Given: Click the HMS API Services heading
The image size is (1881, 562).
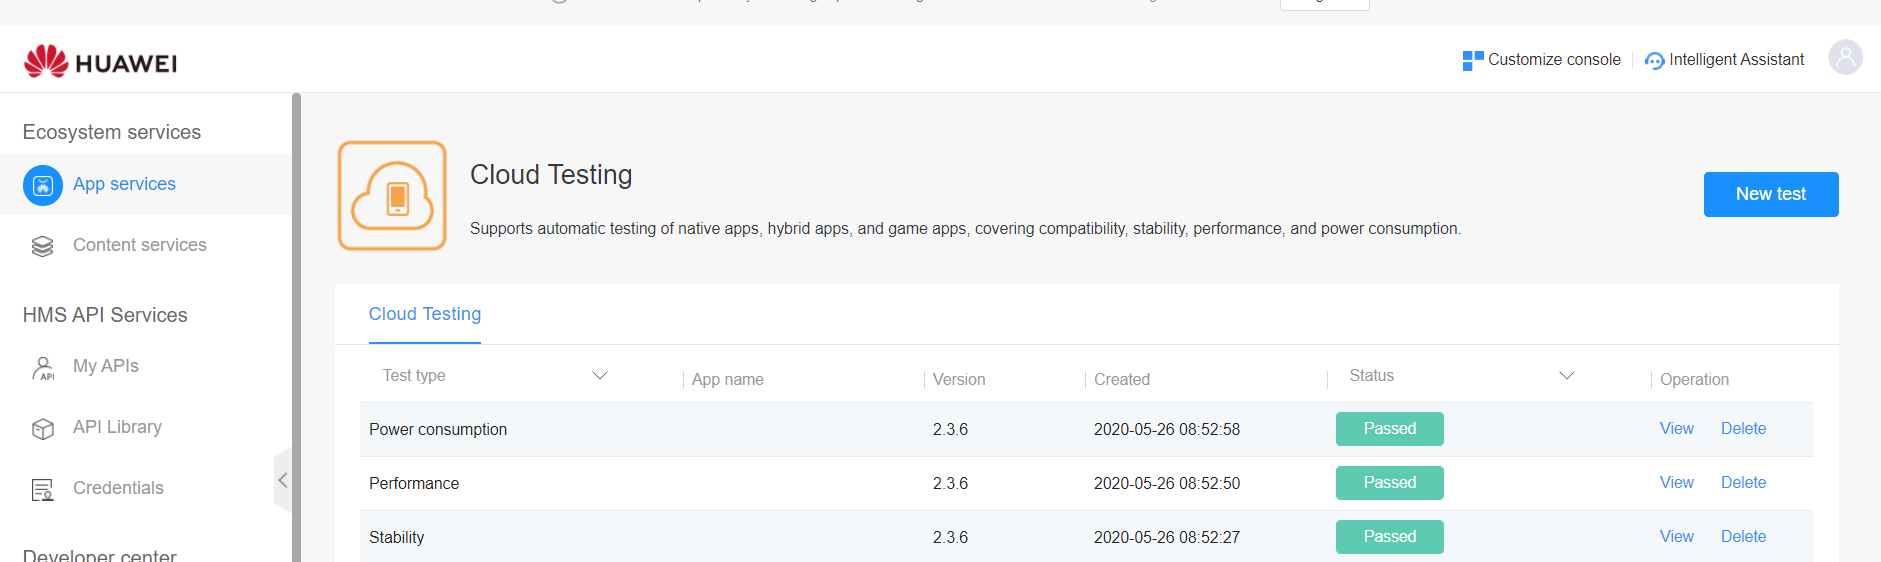Looking at the screenshot, I should [105, 315].
